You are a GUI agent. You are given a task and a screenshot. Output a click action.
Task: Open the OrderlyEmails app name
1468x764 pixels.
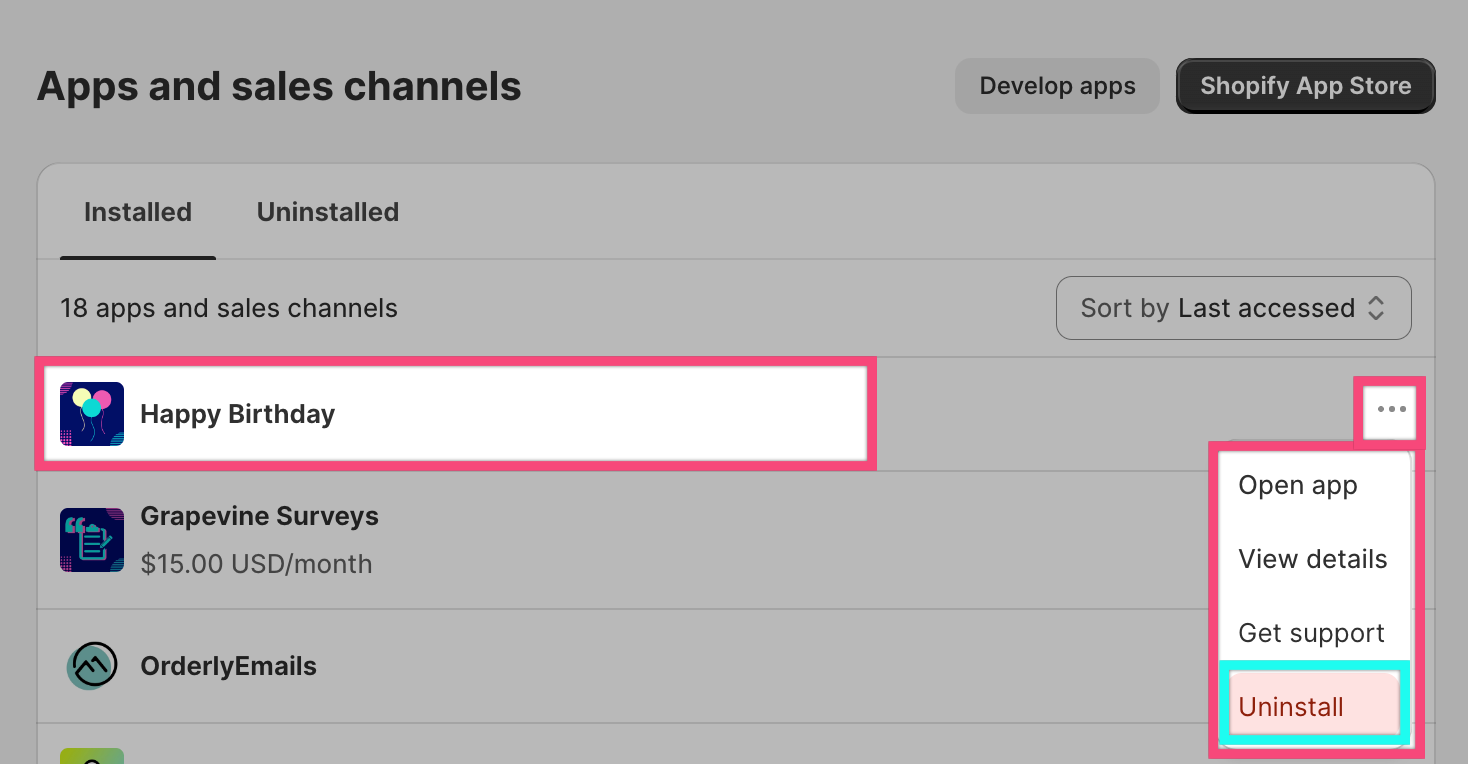[228, 666]
